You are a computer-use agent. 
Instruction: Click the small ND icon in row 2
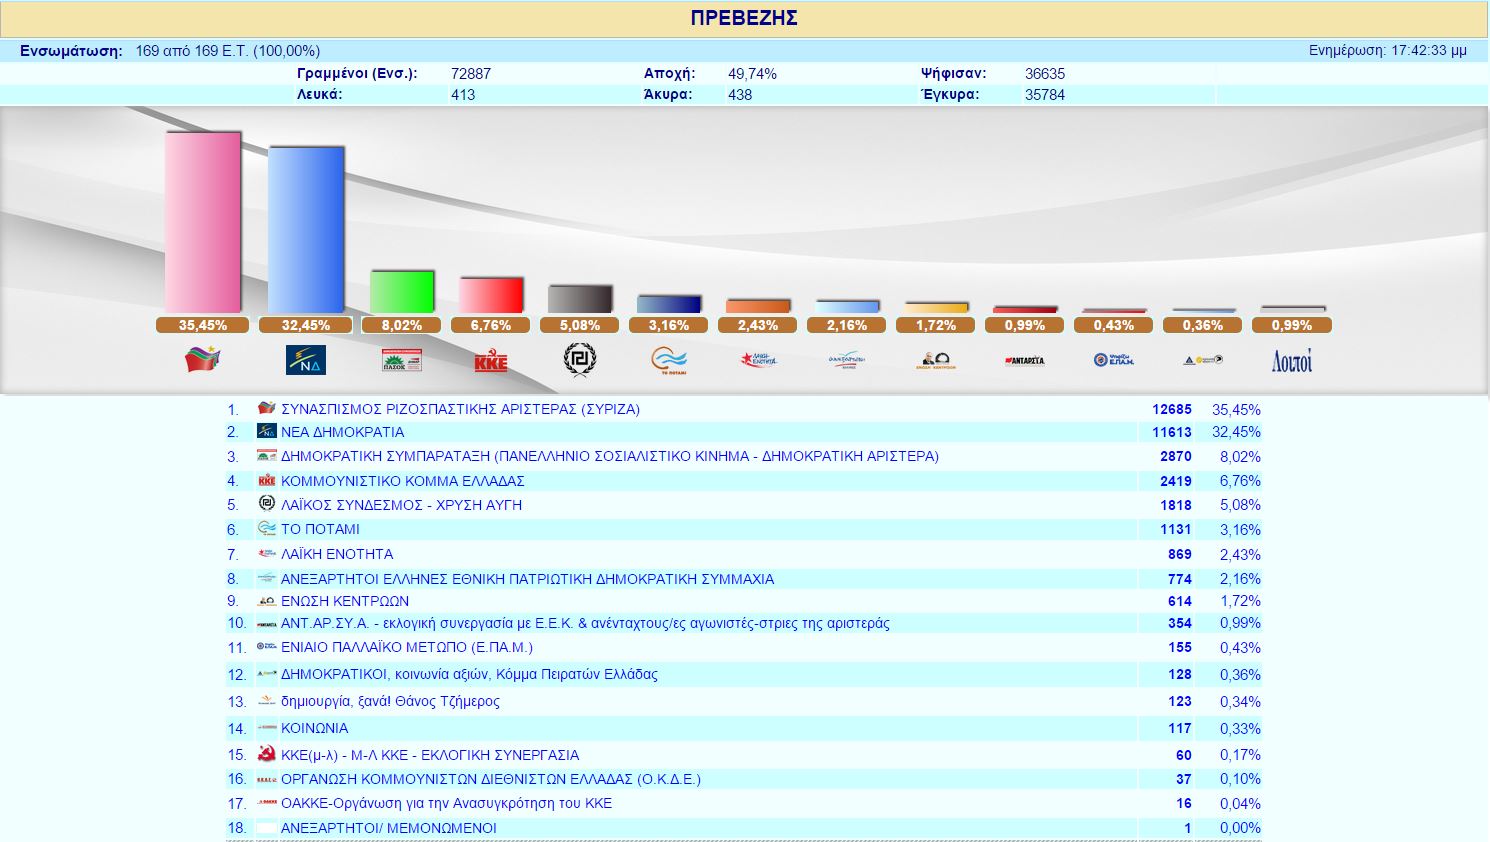[x=266, y=431]
